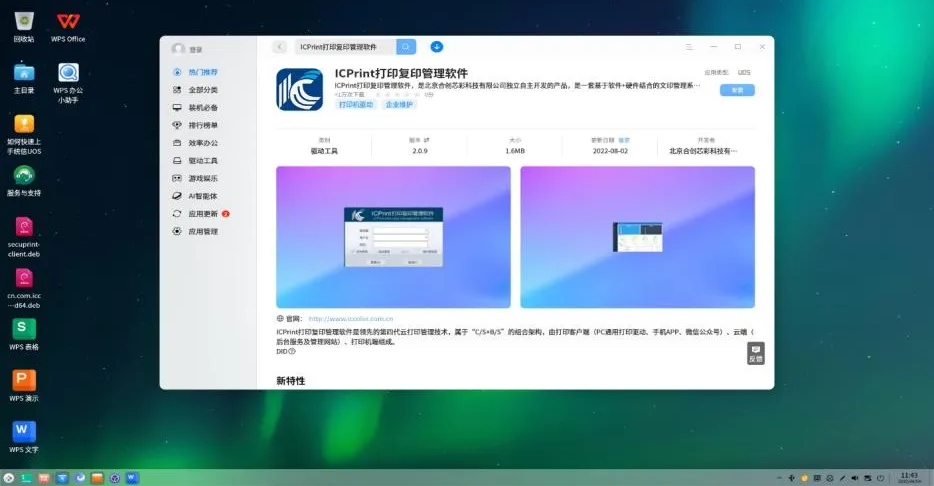
Task: Open the launcher in the taskbar
Action: (x=8, y=478)
